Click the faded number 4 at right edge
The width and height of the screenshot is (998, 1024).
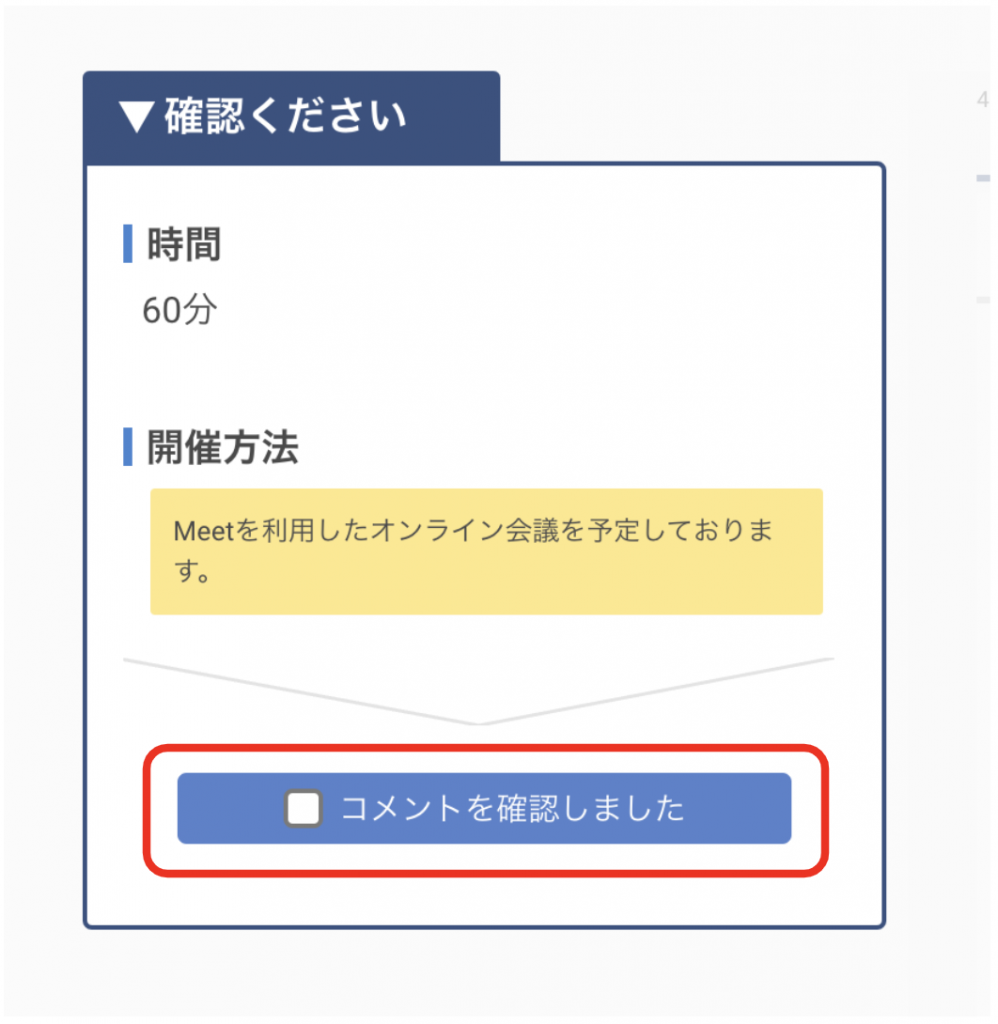pyautogui.click(x=982, y=99)
